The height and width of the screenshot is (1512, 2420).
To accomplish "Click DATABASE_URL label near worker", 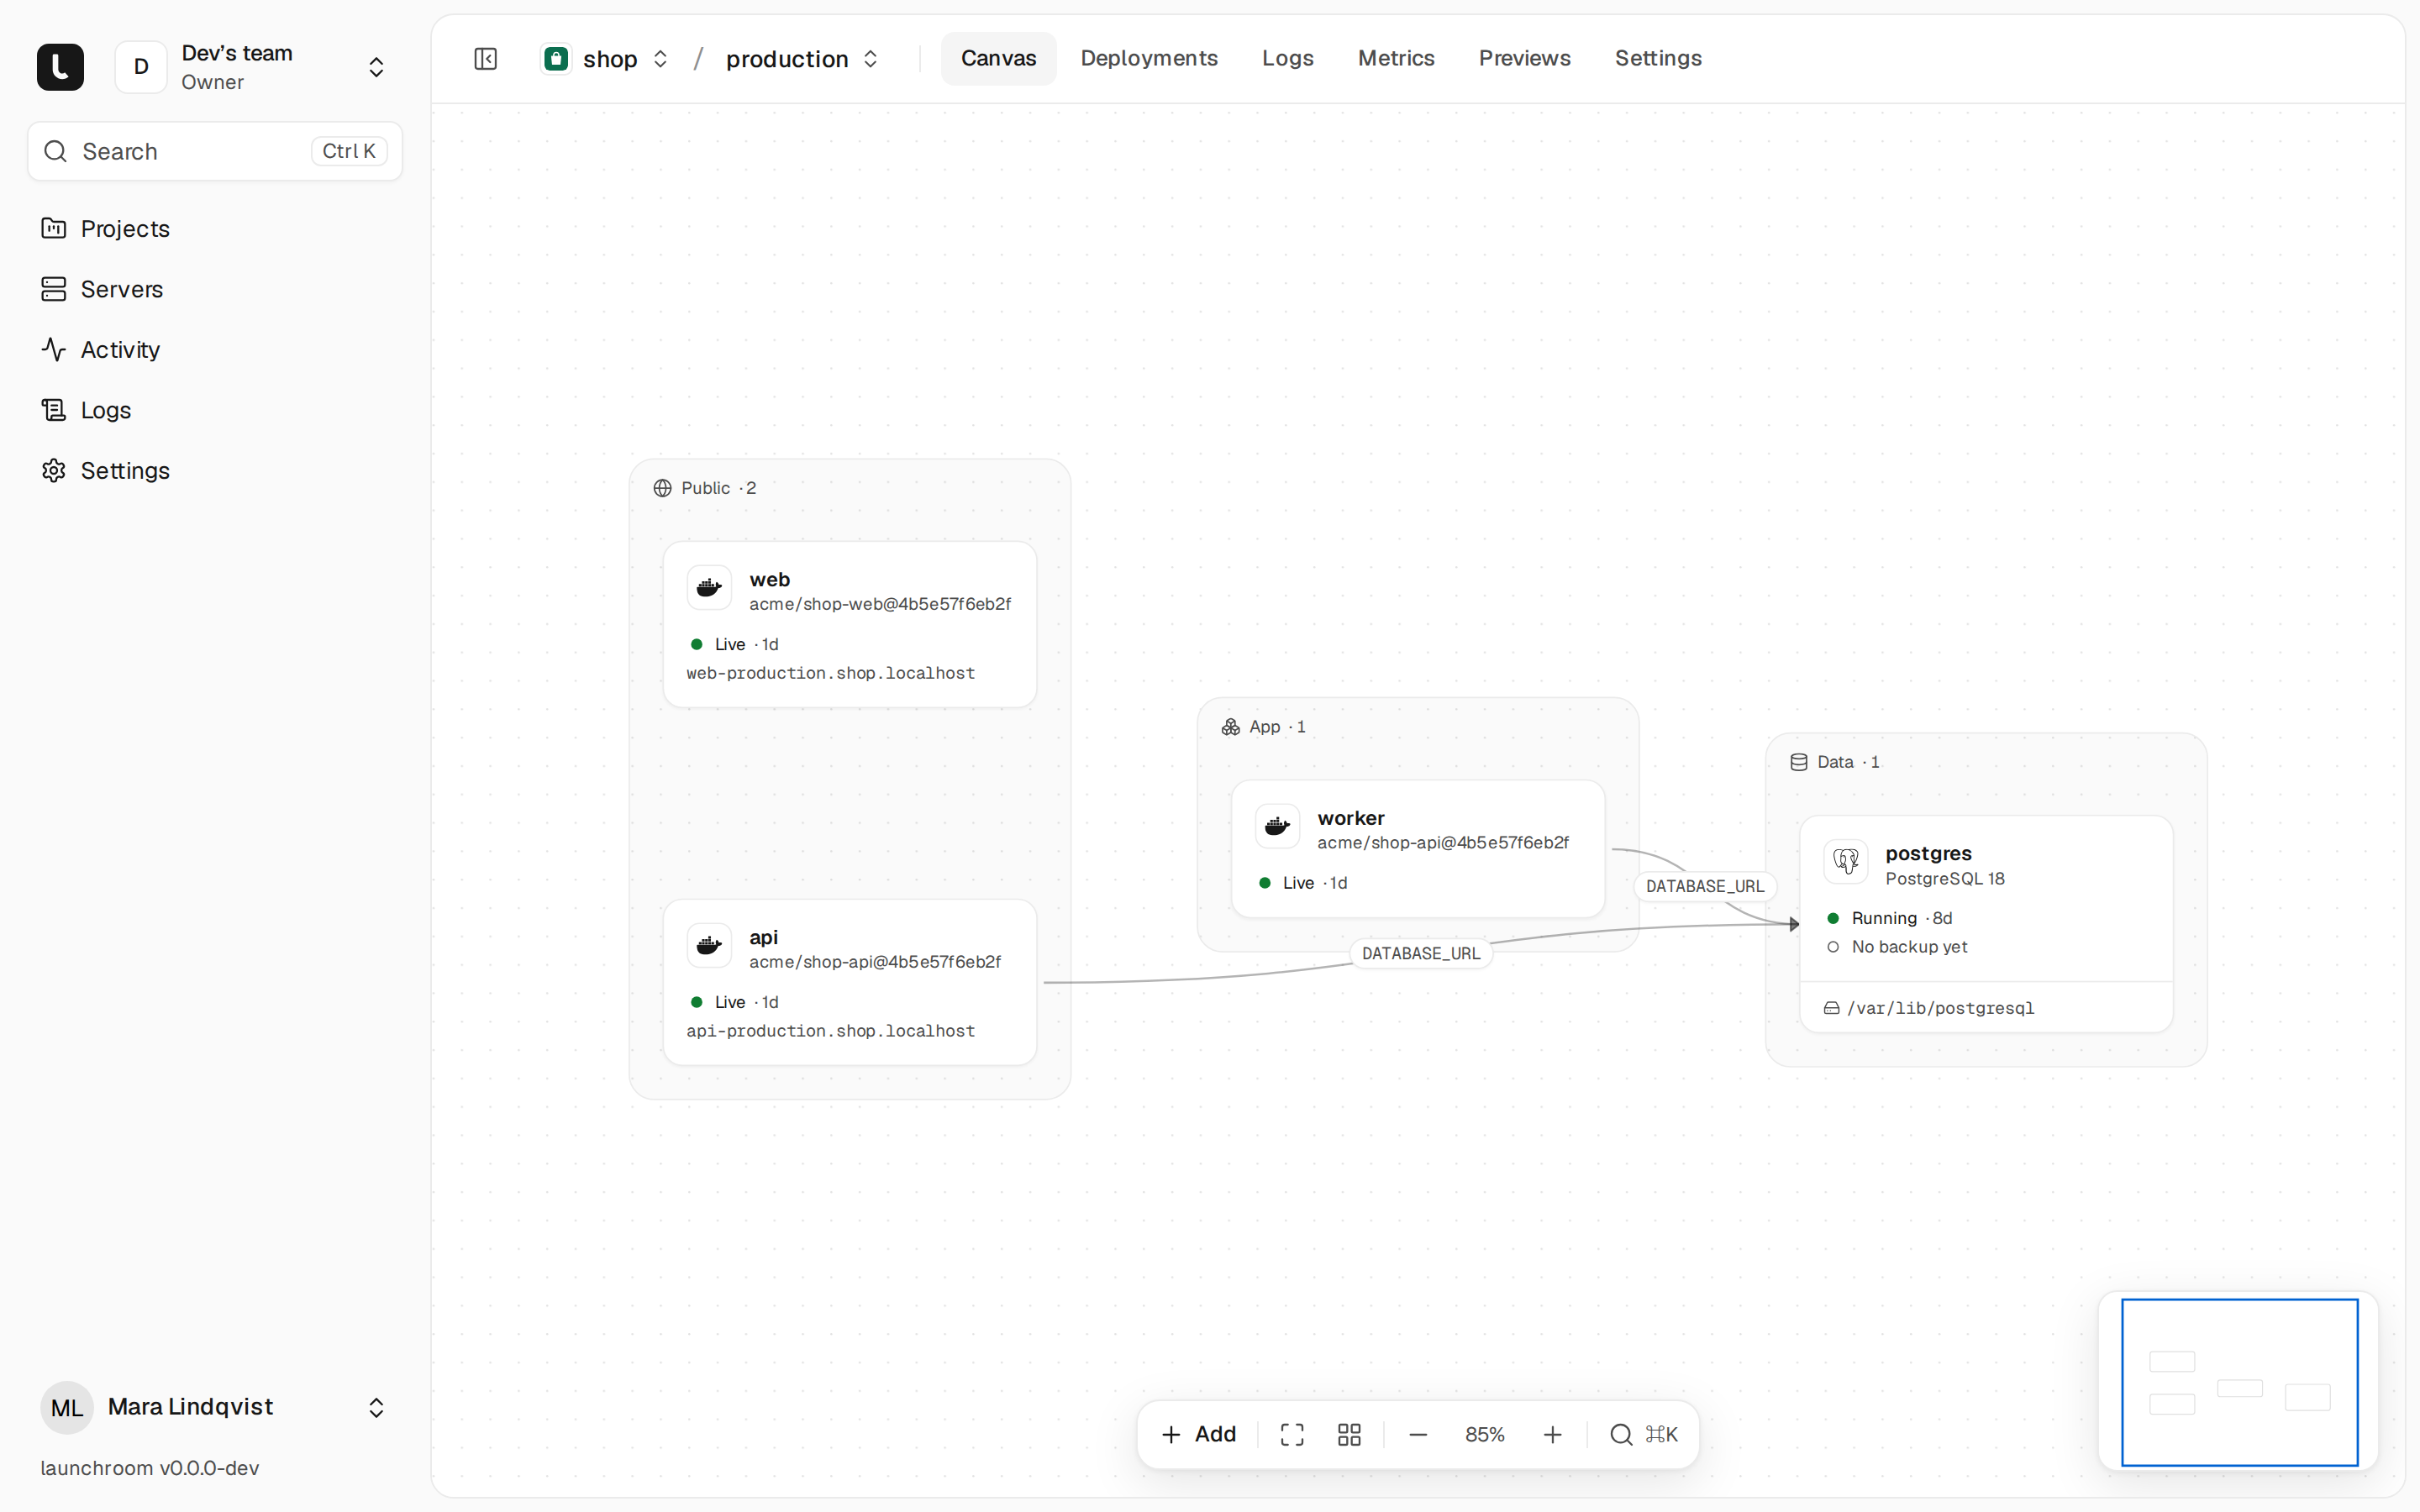I will pyautogui.click(x=1705, y=886).
